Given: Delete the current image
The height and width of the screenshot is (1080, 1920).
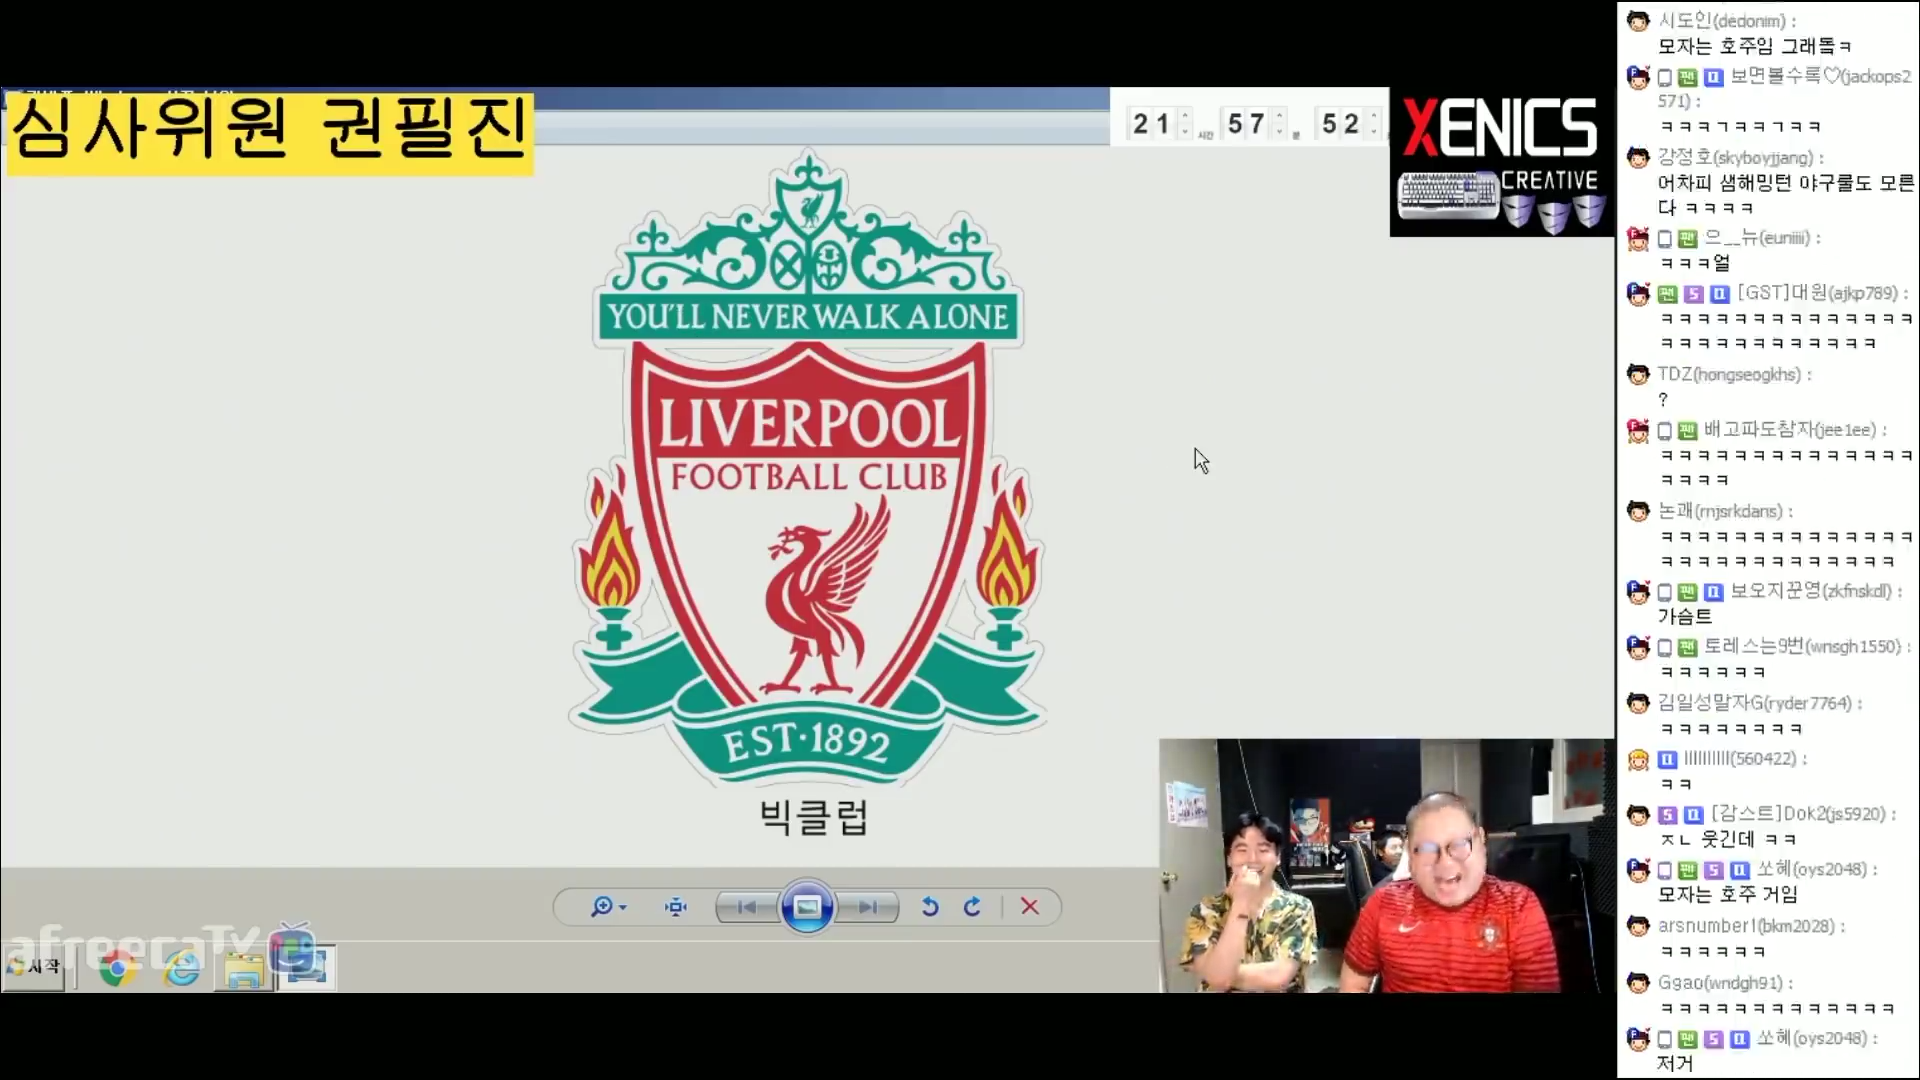Looking at the screenshot, I should click(1029, 907).
